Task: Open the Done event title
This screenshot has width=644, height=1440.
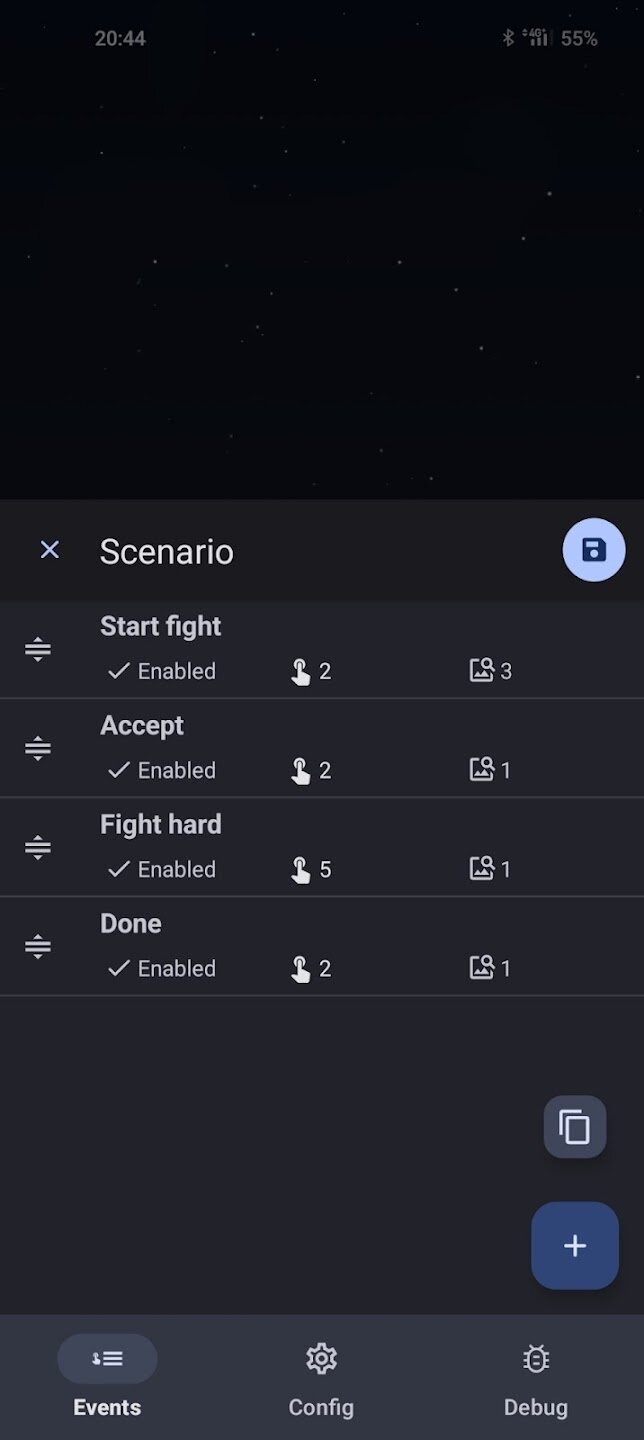Action: point(131,924)
